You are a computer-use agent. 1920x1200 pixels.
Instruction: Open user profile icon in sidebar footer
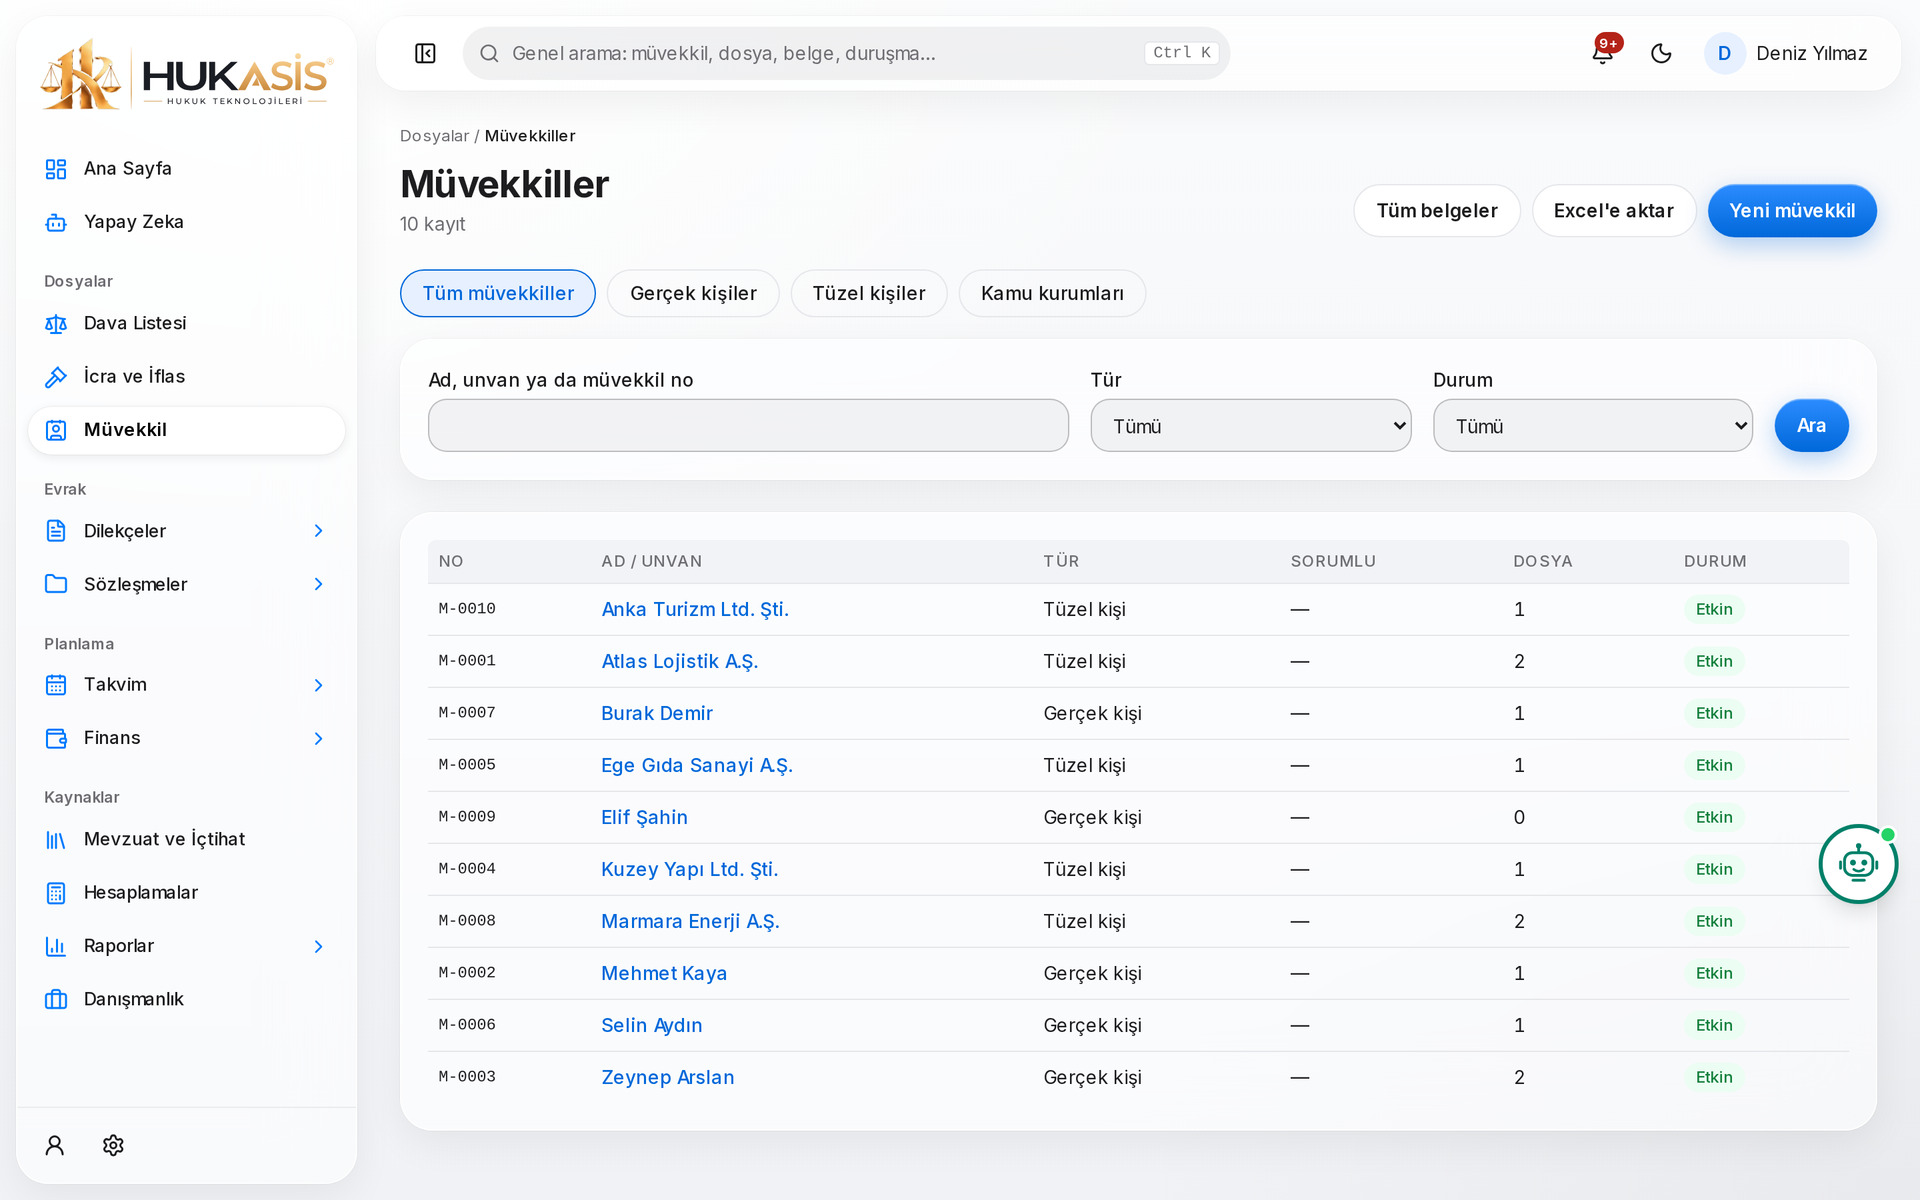[x=55, y=1145]
